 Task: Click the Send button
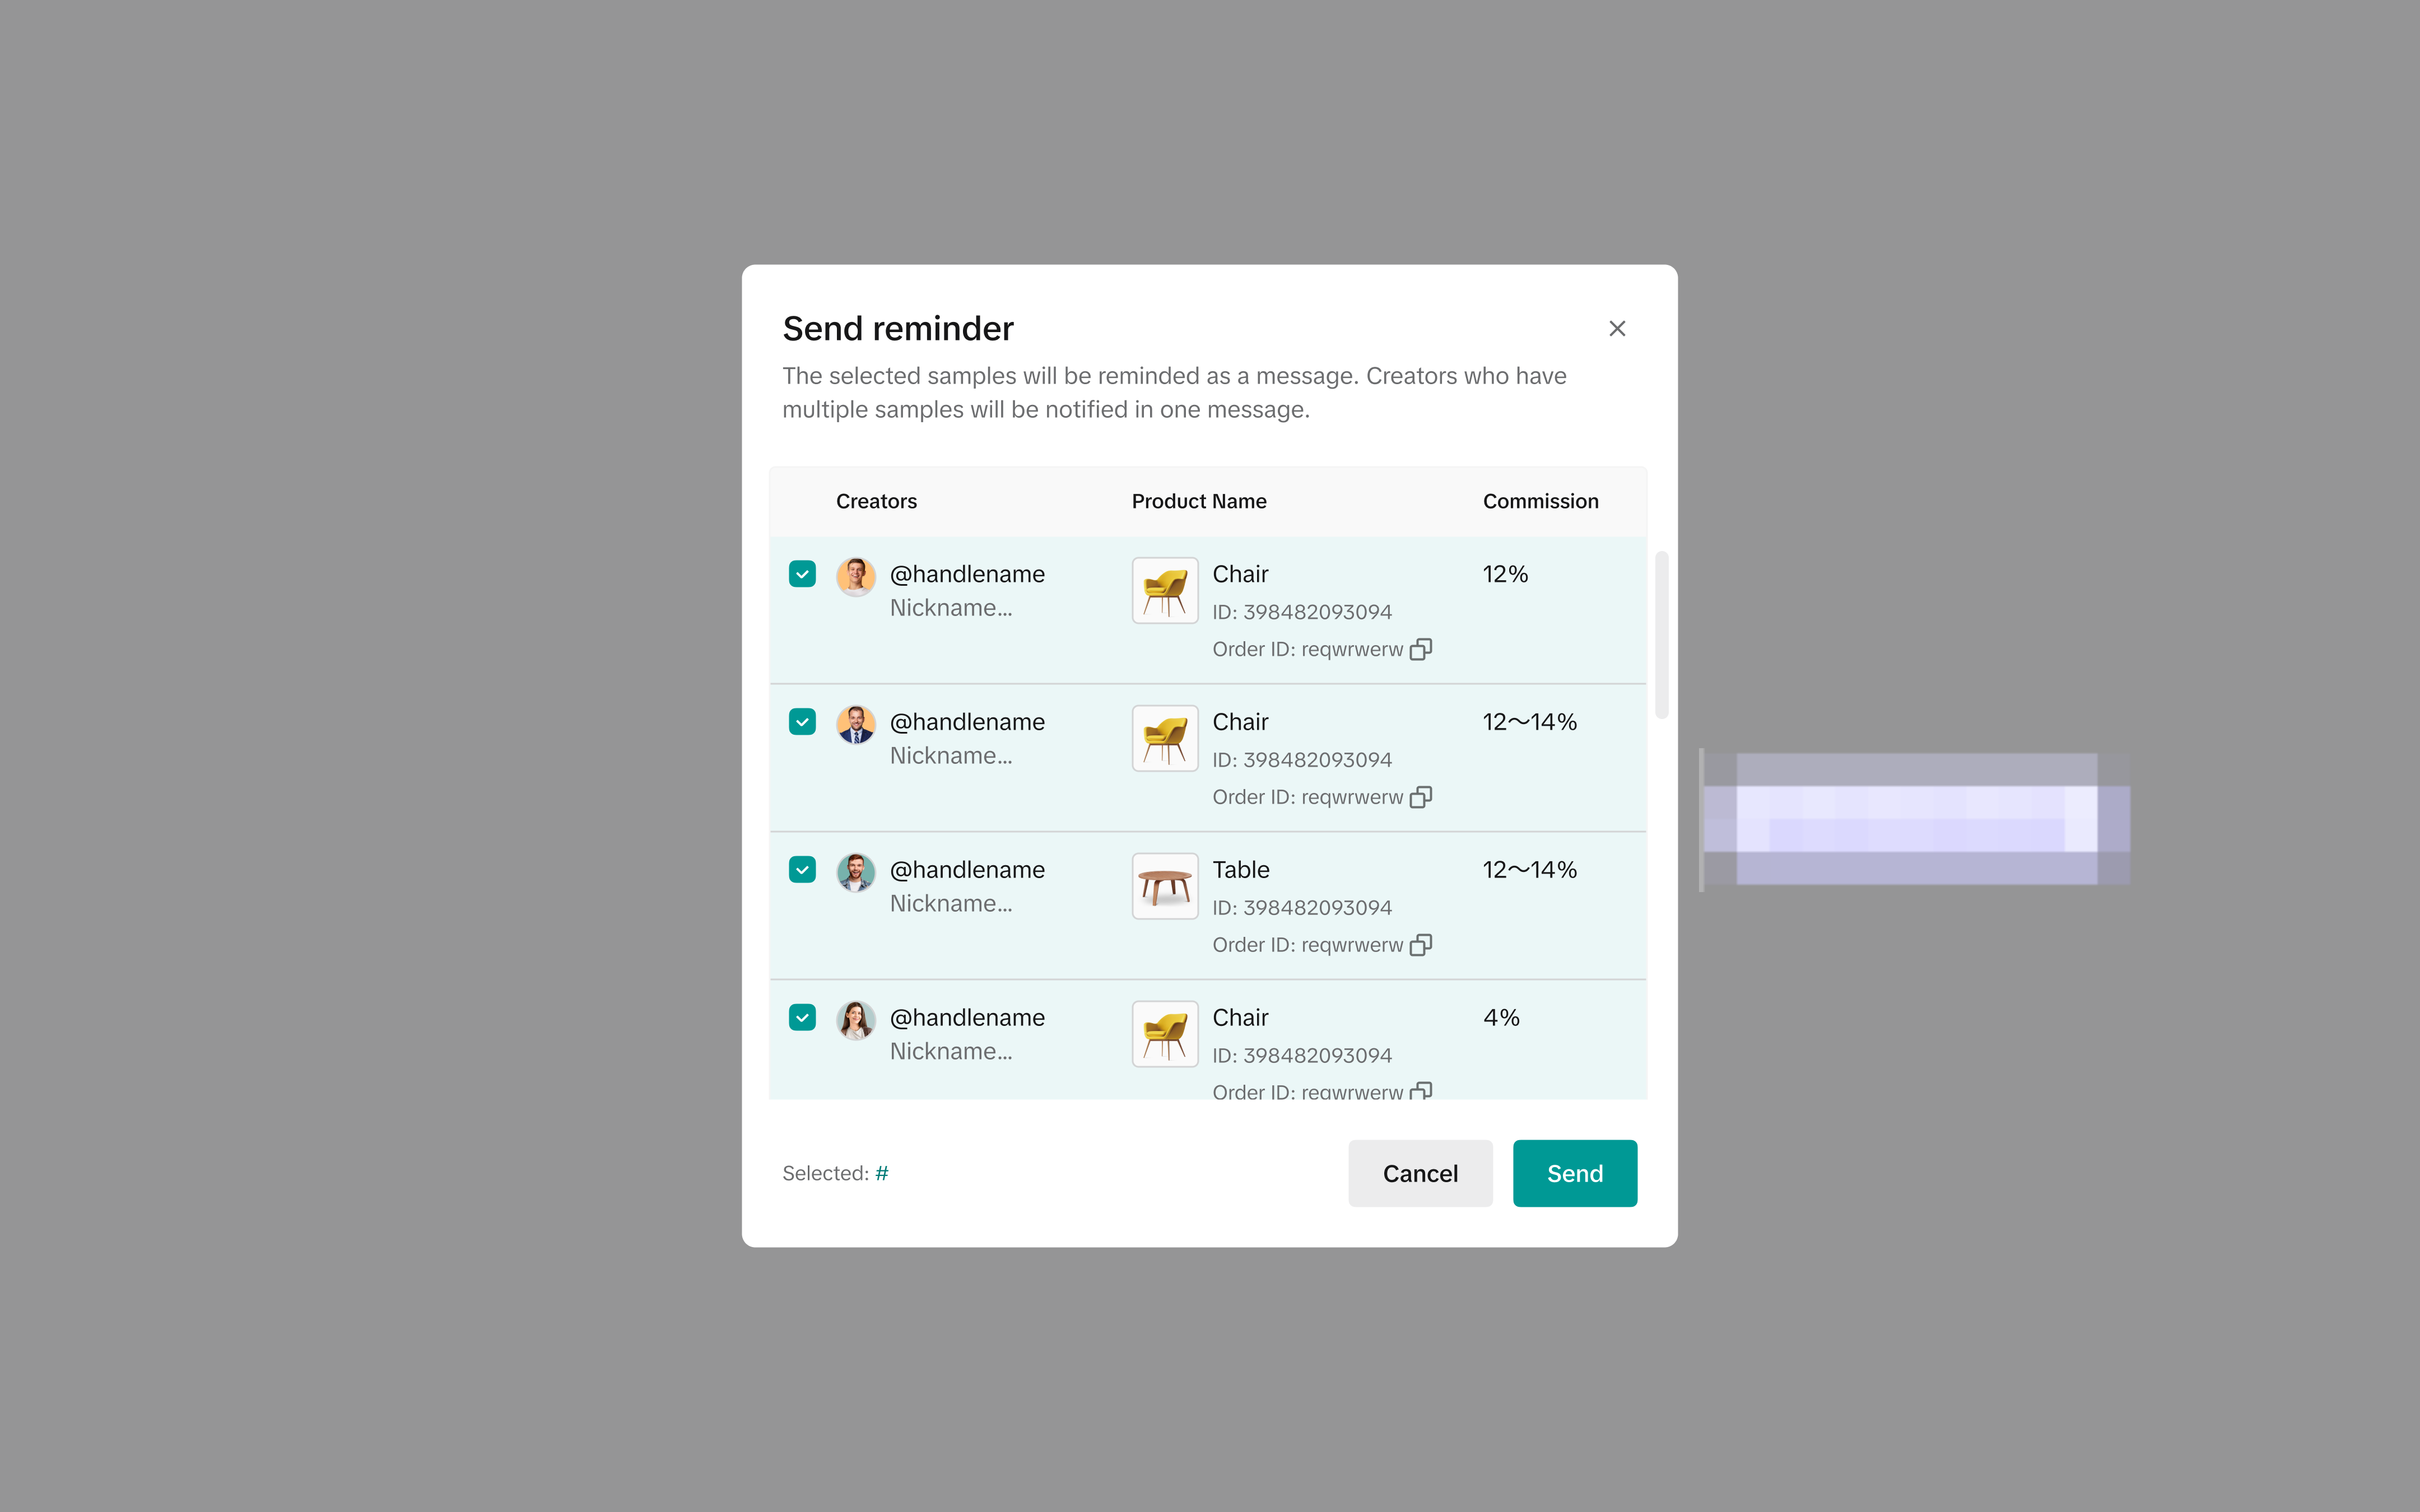1575,1173
